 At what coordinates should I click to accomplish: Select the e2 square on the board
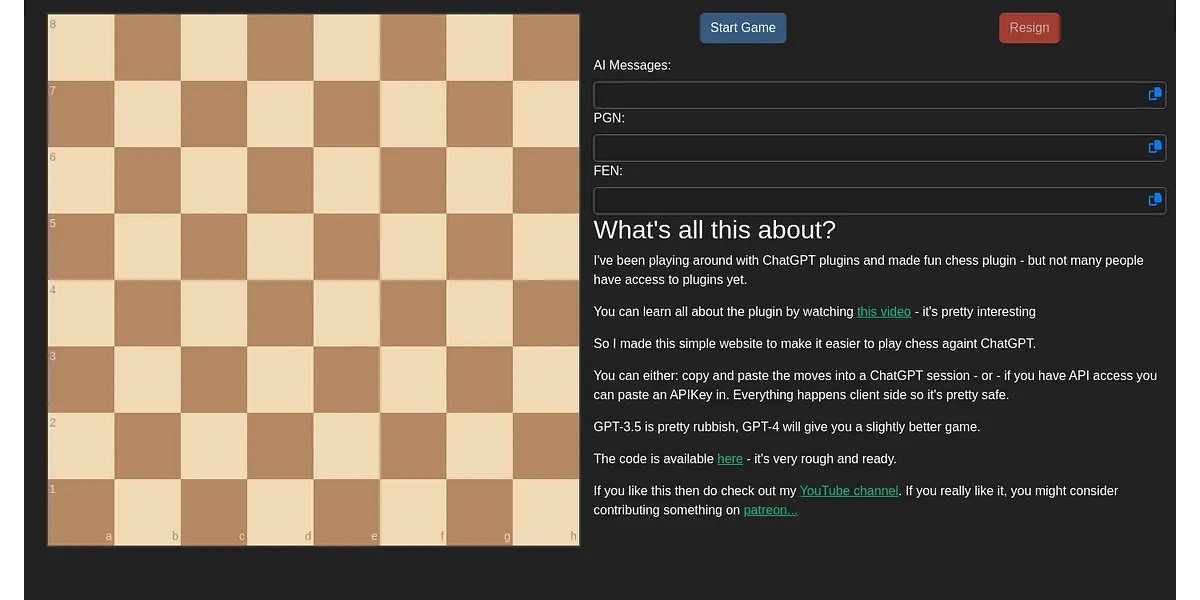(347, 446)
